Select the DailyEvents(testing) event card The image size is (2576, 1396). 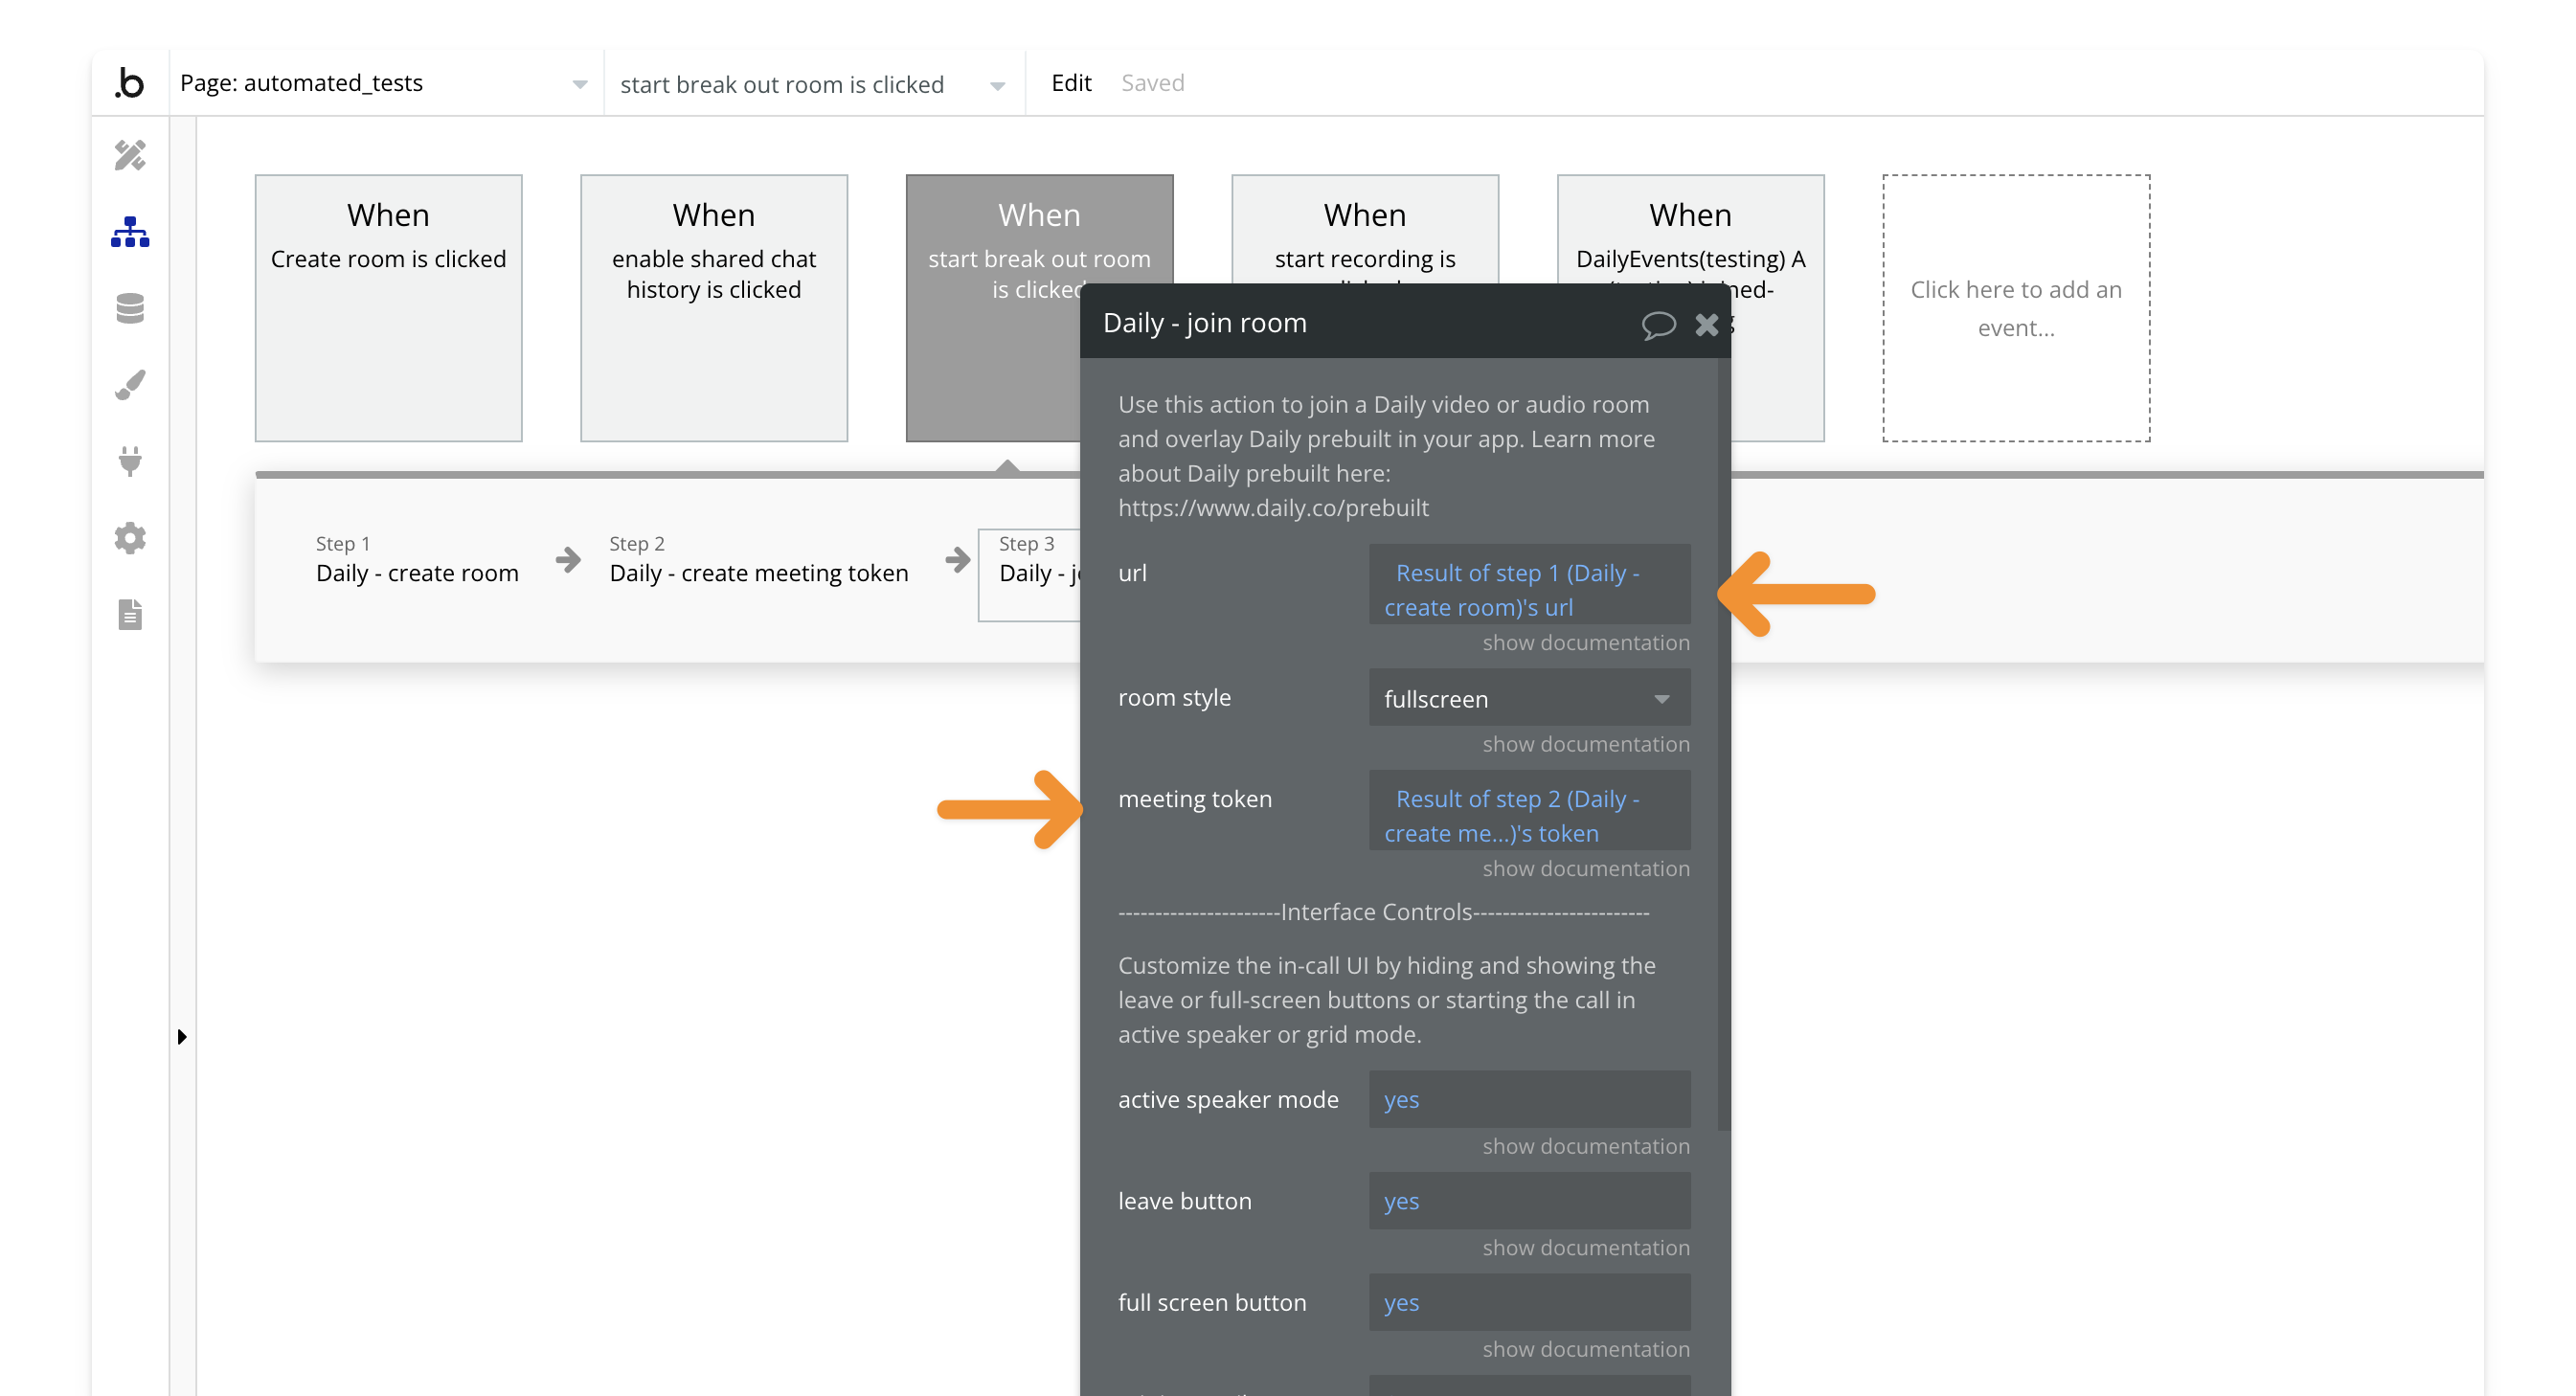tap(1691, 230)
